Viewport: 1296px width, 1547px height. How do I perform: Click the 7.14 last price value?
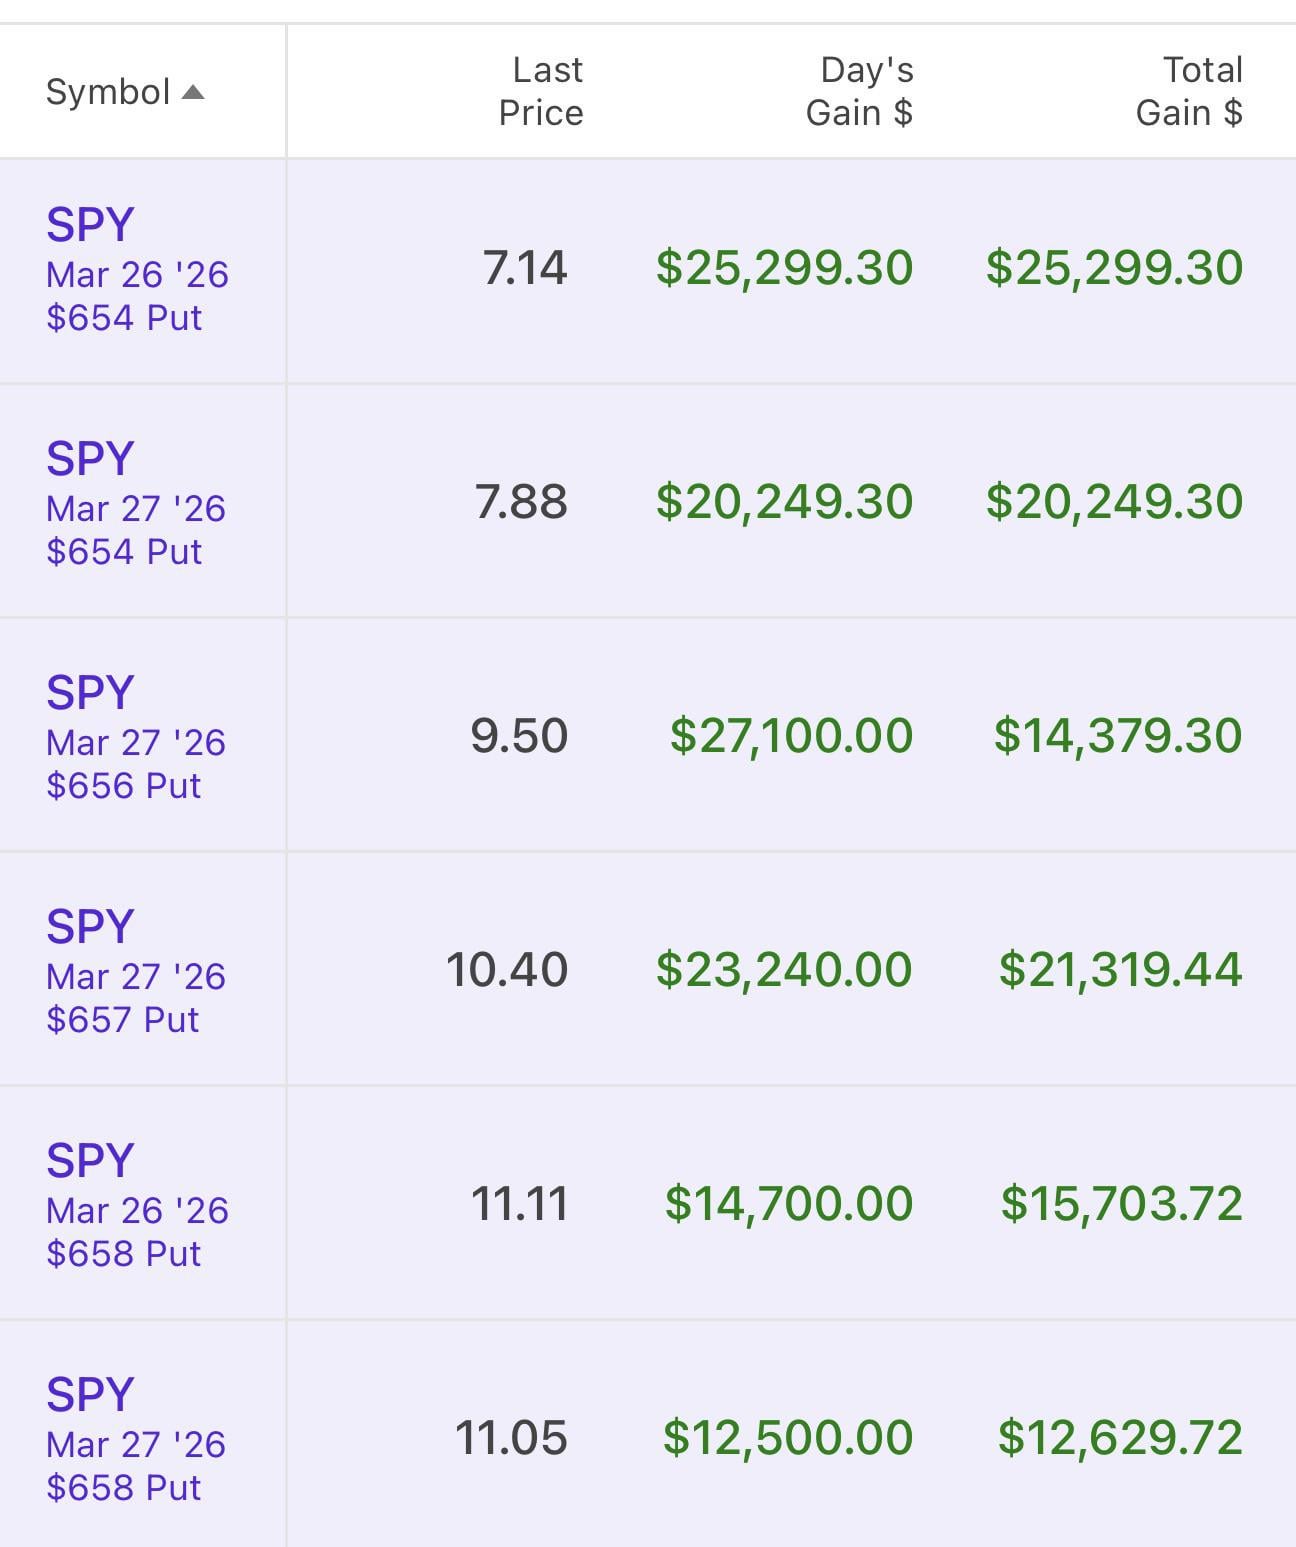tap(525, 268)
